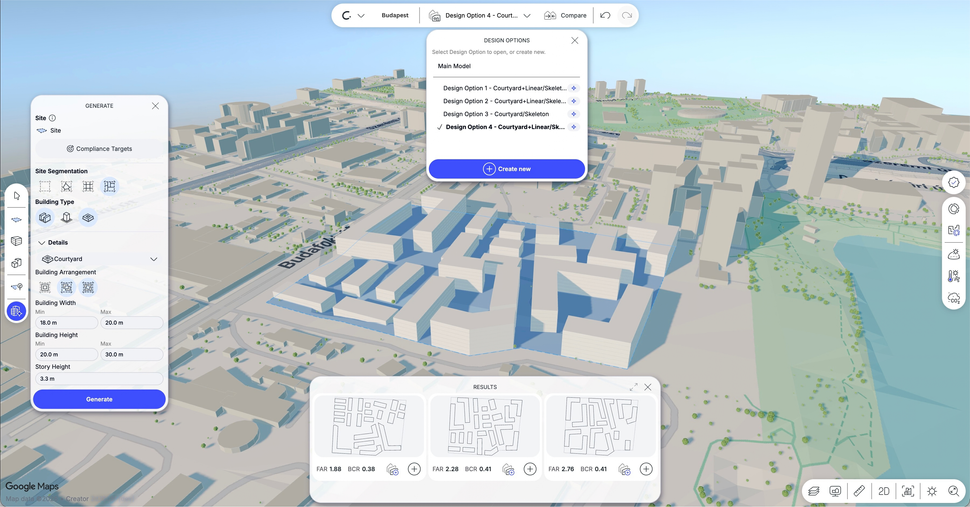Open Design Option 1 - Courtyard+Linear/Skeleton

tap(504, 88)
